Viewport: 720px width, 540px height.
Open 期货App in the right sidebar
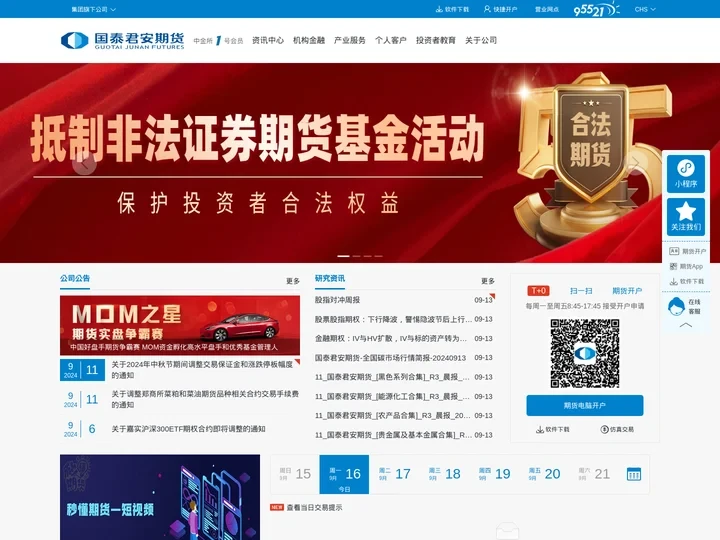[x=686, y=266]
